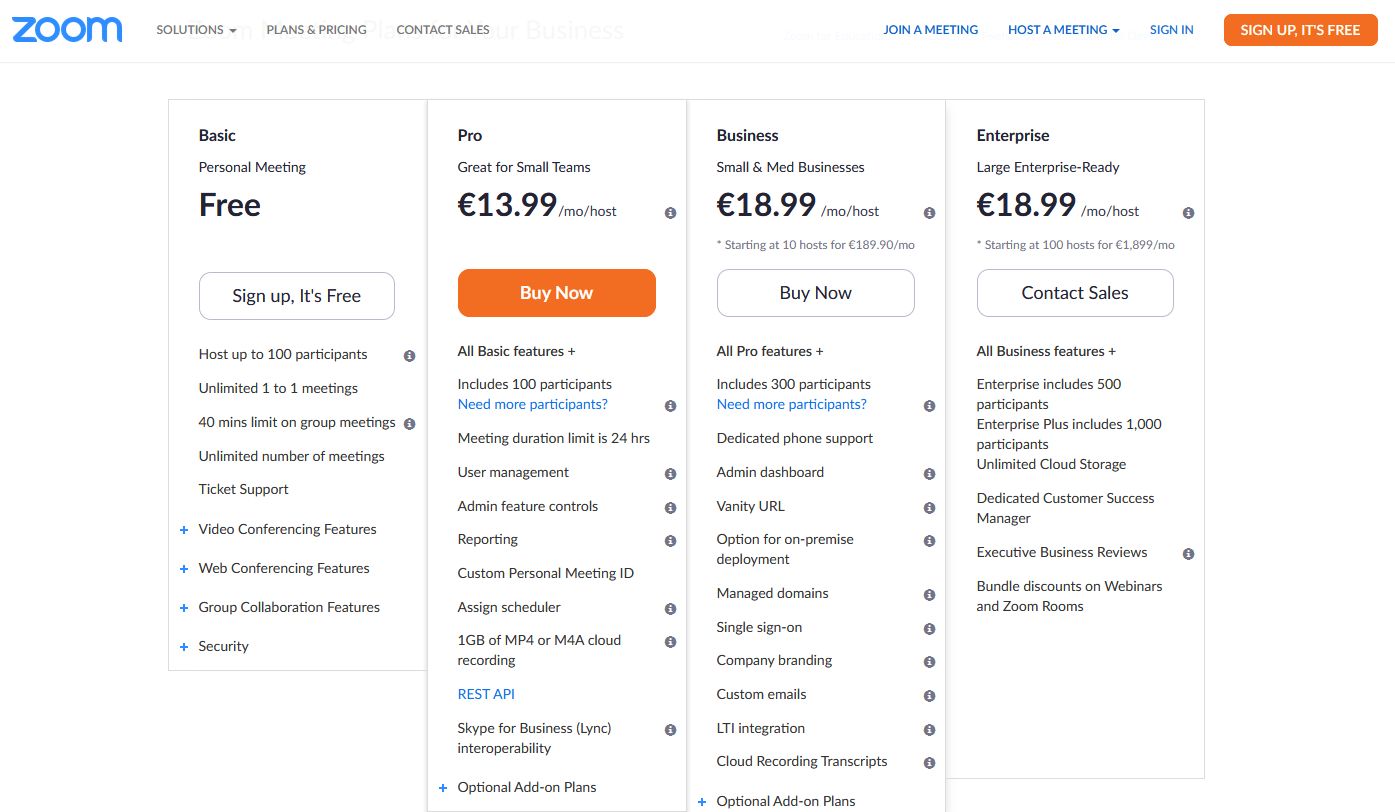Viewport: 1395px width, 812px height.
Task: Expand Optional Add-on Plans under Pro
Action: pyautogui.click(x=526, y=788)
